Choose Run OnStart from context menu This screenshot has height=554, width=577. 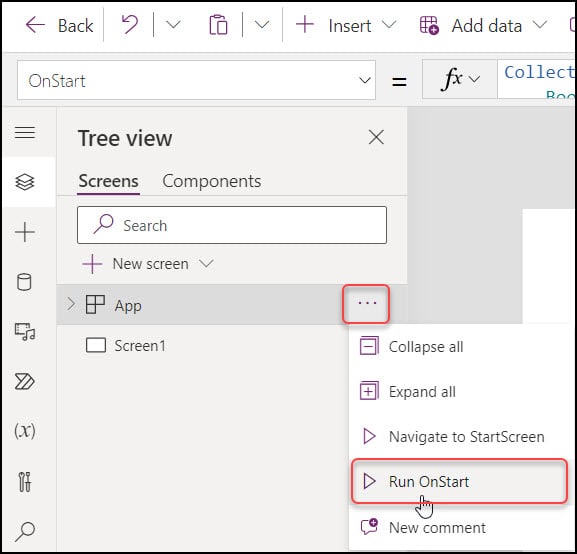(x=459, y=481)
